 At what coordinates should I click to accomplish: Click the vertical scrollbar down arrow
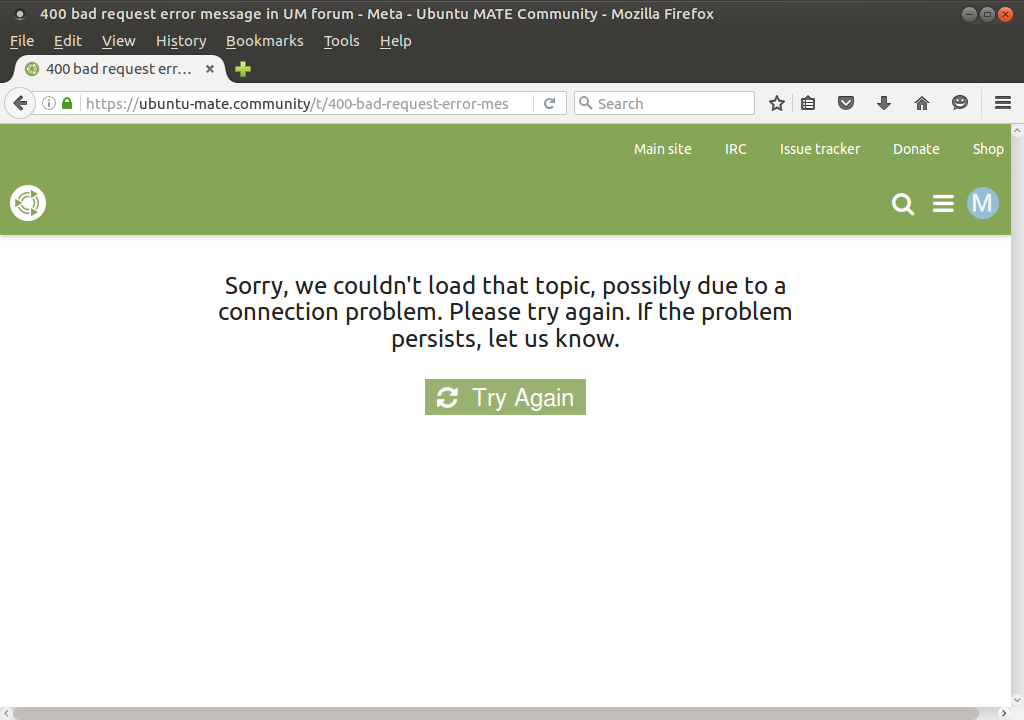point(1017,700)
